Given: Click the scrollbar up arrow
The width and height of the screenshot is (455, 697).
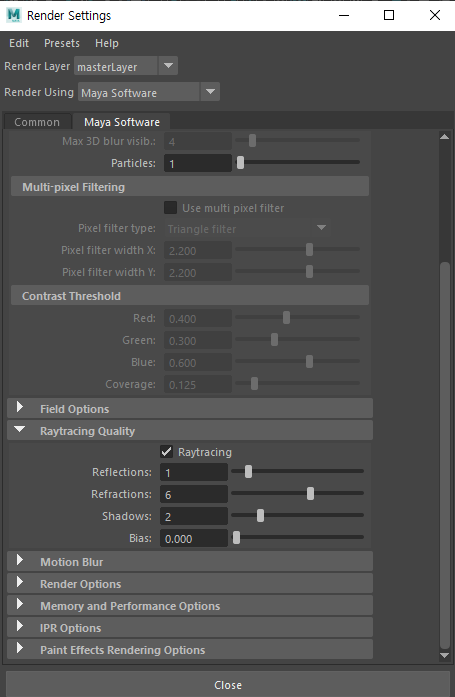Looking at the screenshot, I should (x=444, y=136).
